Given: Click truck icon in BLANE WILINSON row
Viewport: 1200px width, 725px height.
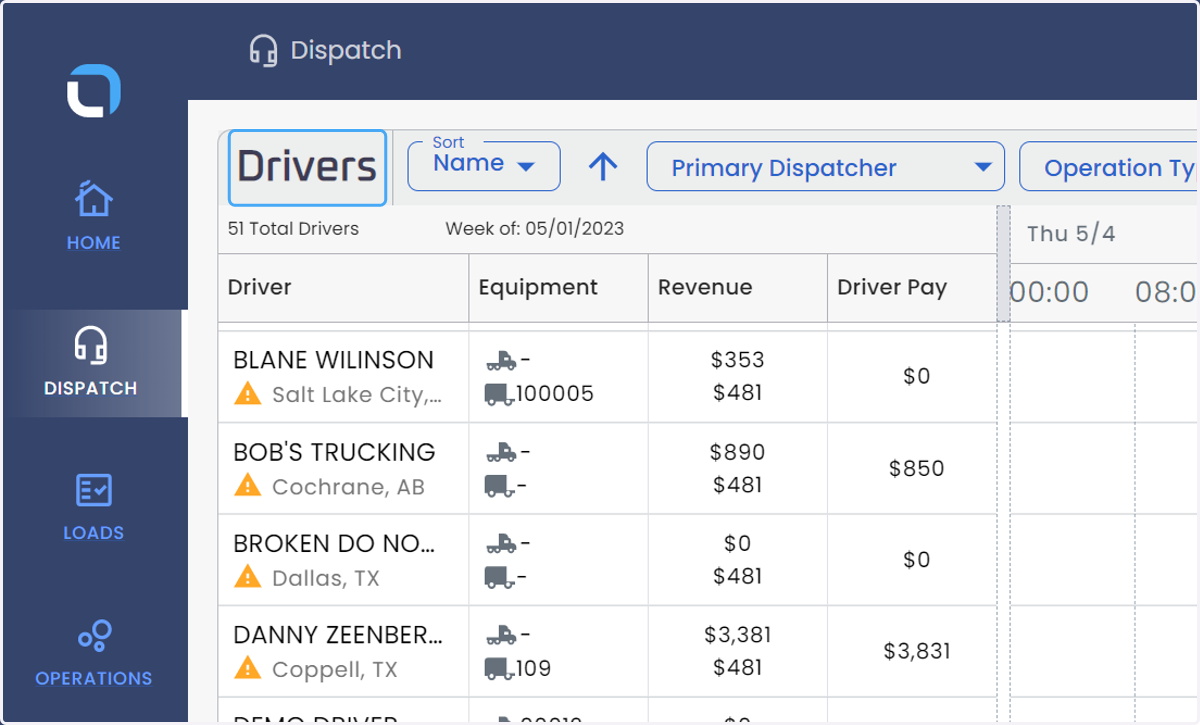Looking at the screenshot, I should coord(501,360).
